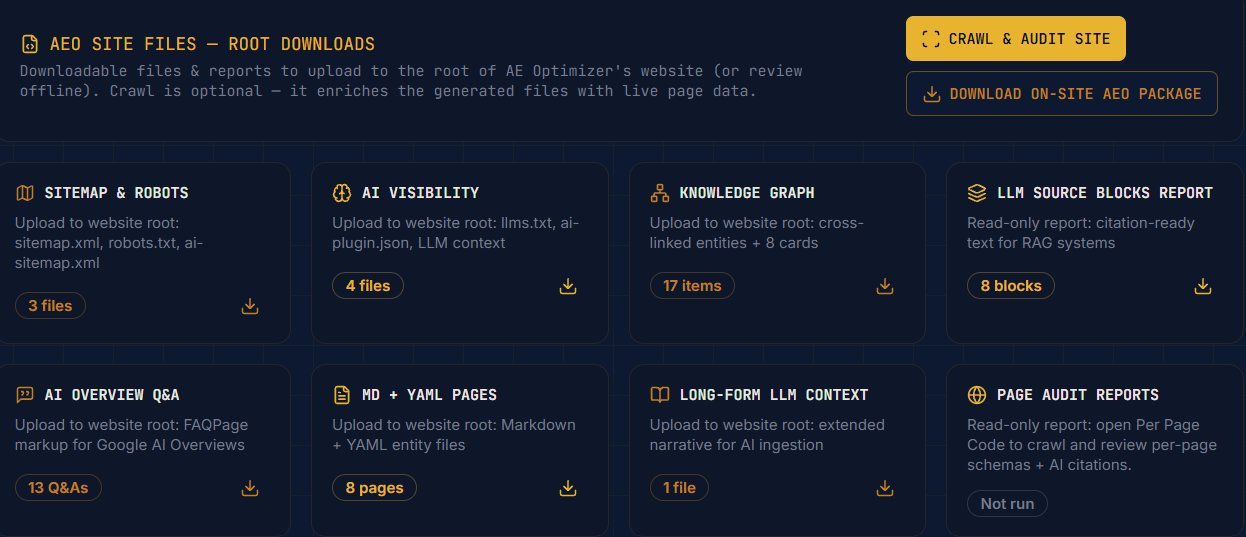Click the 3 files badge
1246x537 pixels.
click(x=50, y=306)
